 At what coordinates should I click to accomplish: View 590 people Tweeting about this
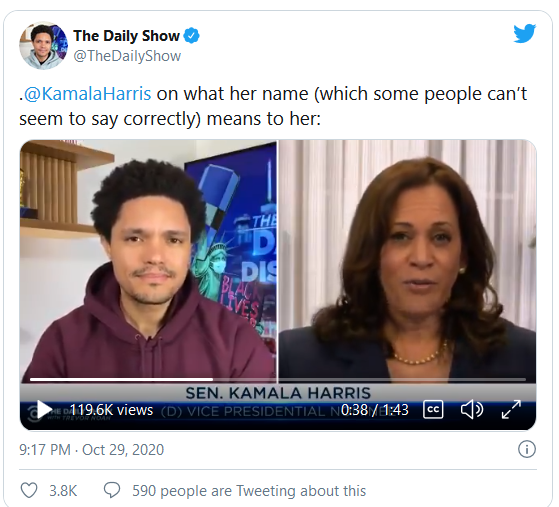(x=249, y=491)
